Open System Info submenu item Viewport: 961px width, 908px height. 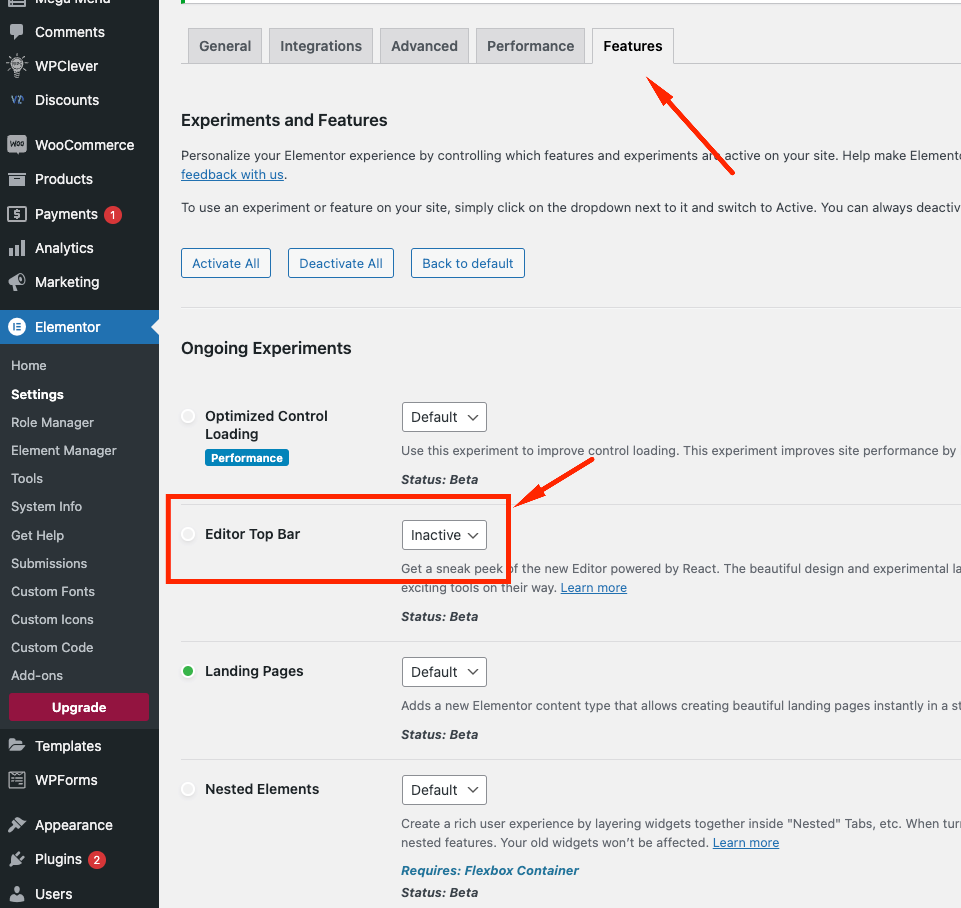pyautogui.click(x=47, y=507)
